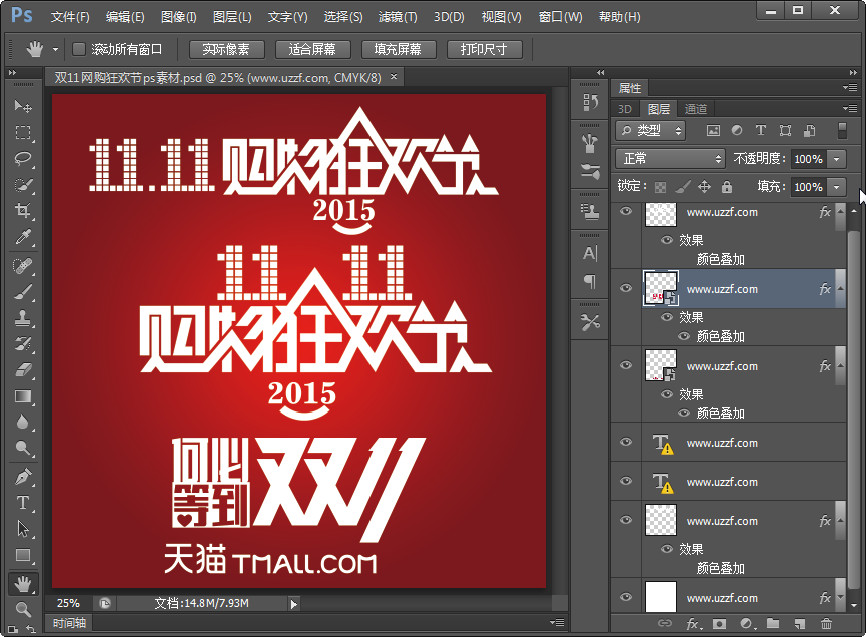Select the Lasso tool
The width and height of the screenshot is (866, 637).
[x=23, y=159]
